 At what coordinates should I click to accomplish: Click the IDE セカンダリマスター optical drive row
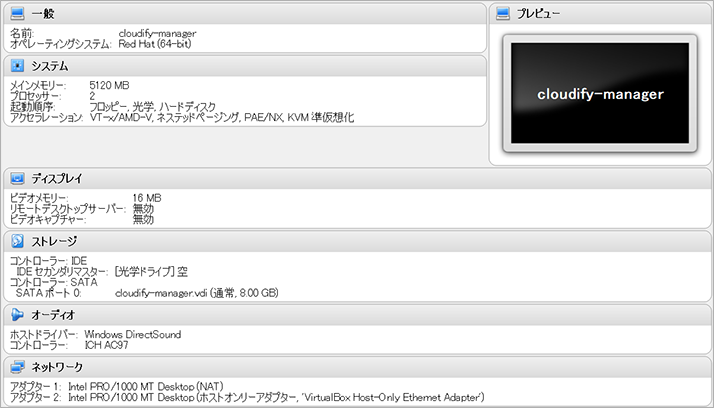[102, 272]
